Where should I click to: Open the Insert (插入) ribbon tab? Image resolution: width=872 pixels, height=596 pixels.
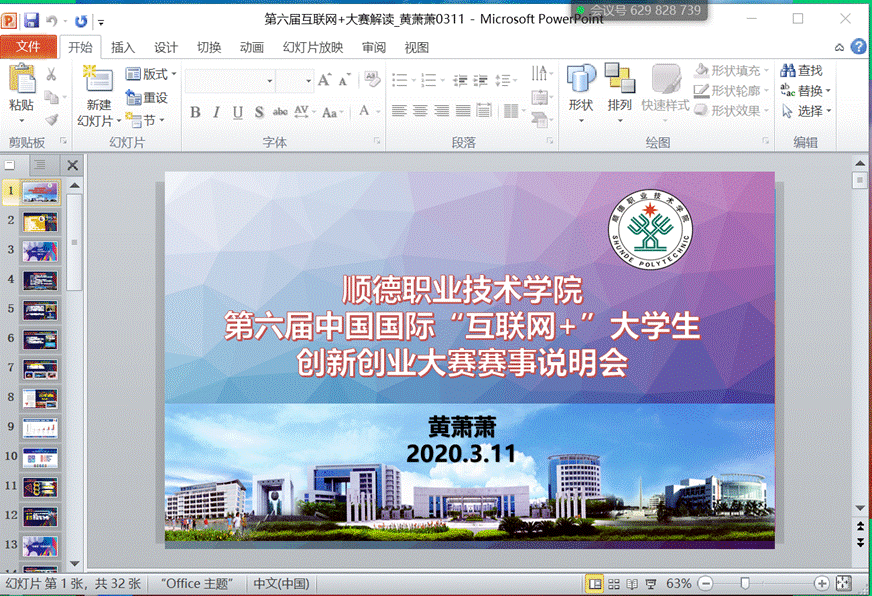(123, 47)
